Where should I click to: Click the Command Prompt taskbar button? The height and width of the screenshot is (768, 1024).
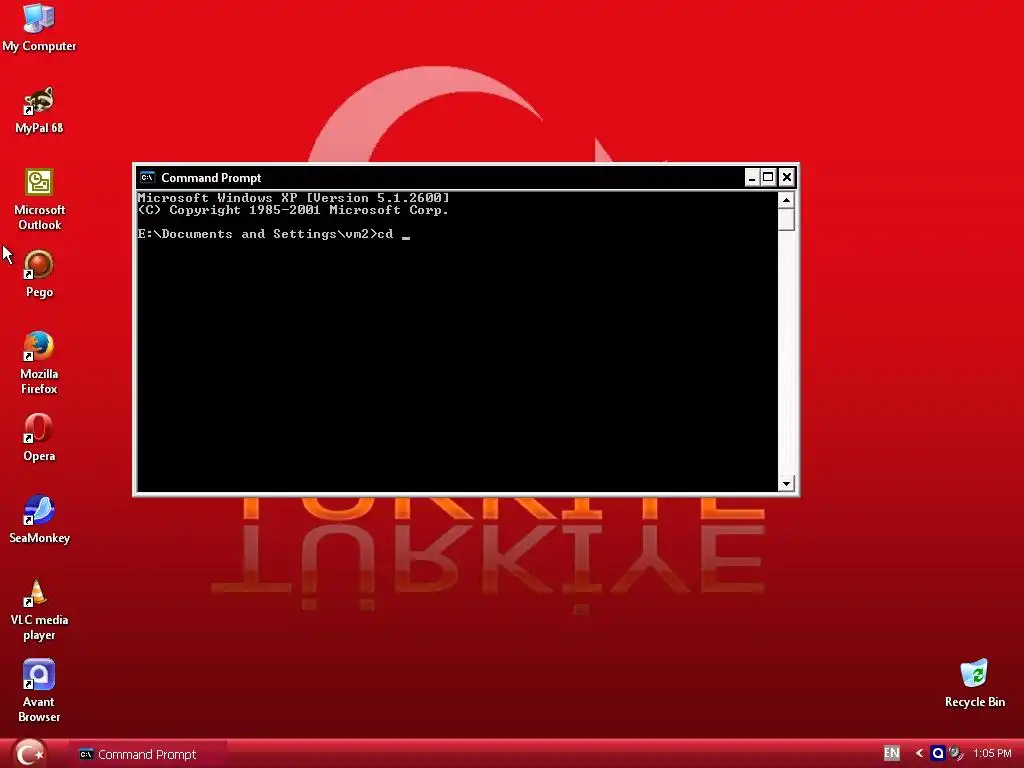[x=148, y=754]
